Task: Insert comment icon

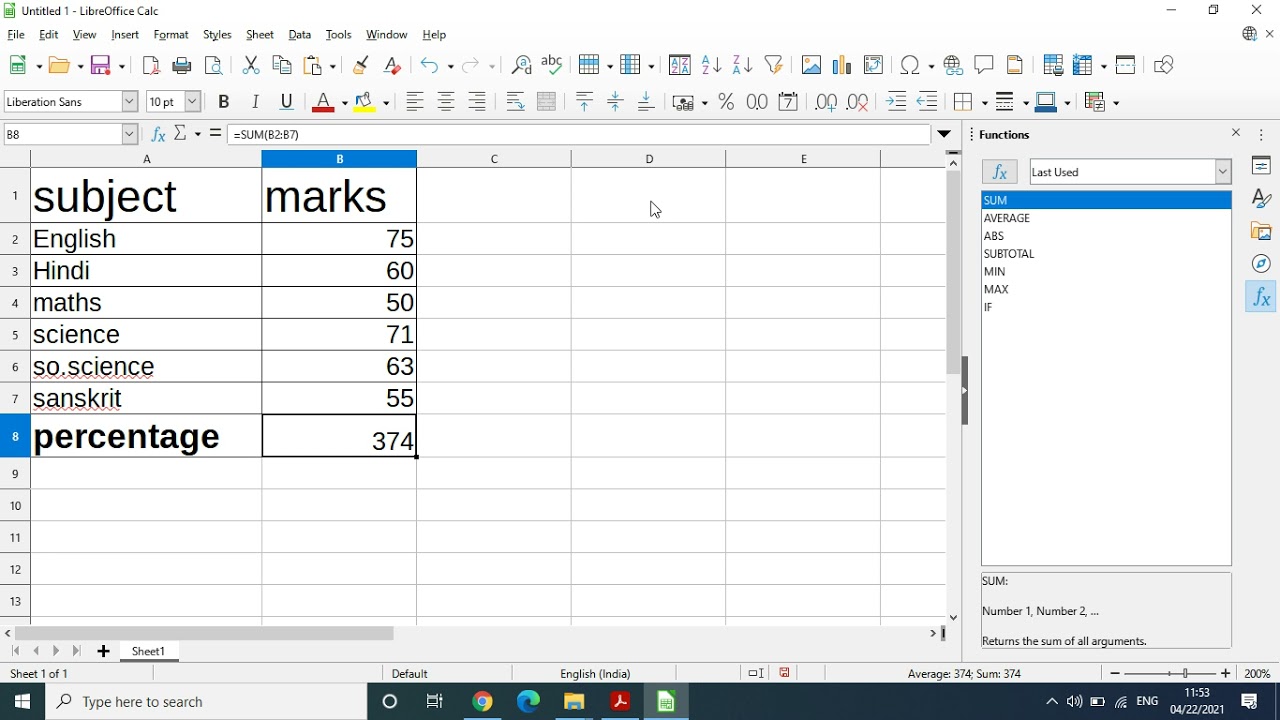Action: (984, 65)
